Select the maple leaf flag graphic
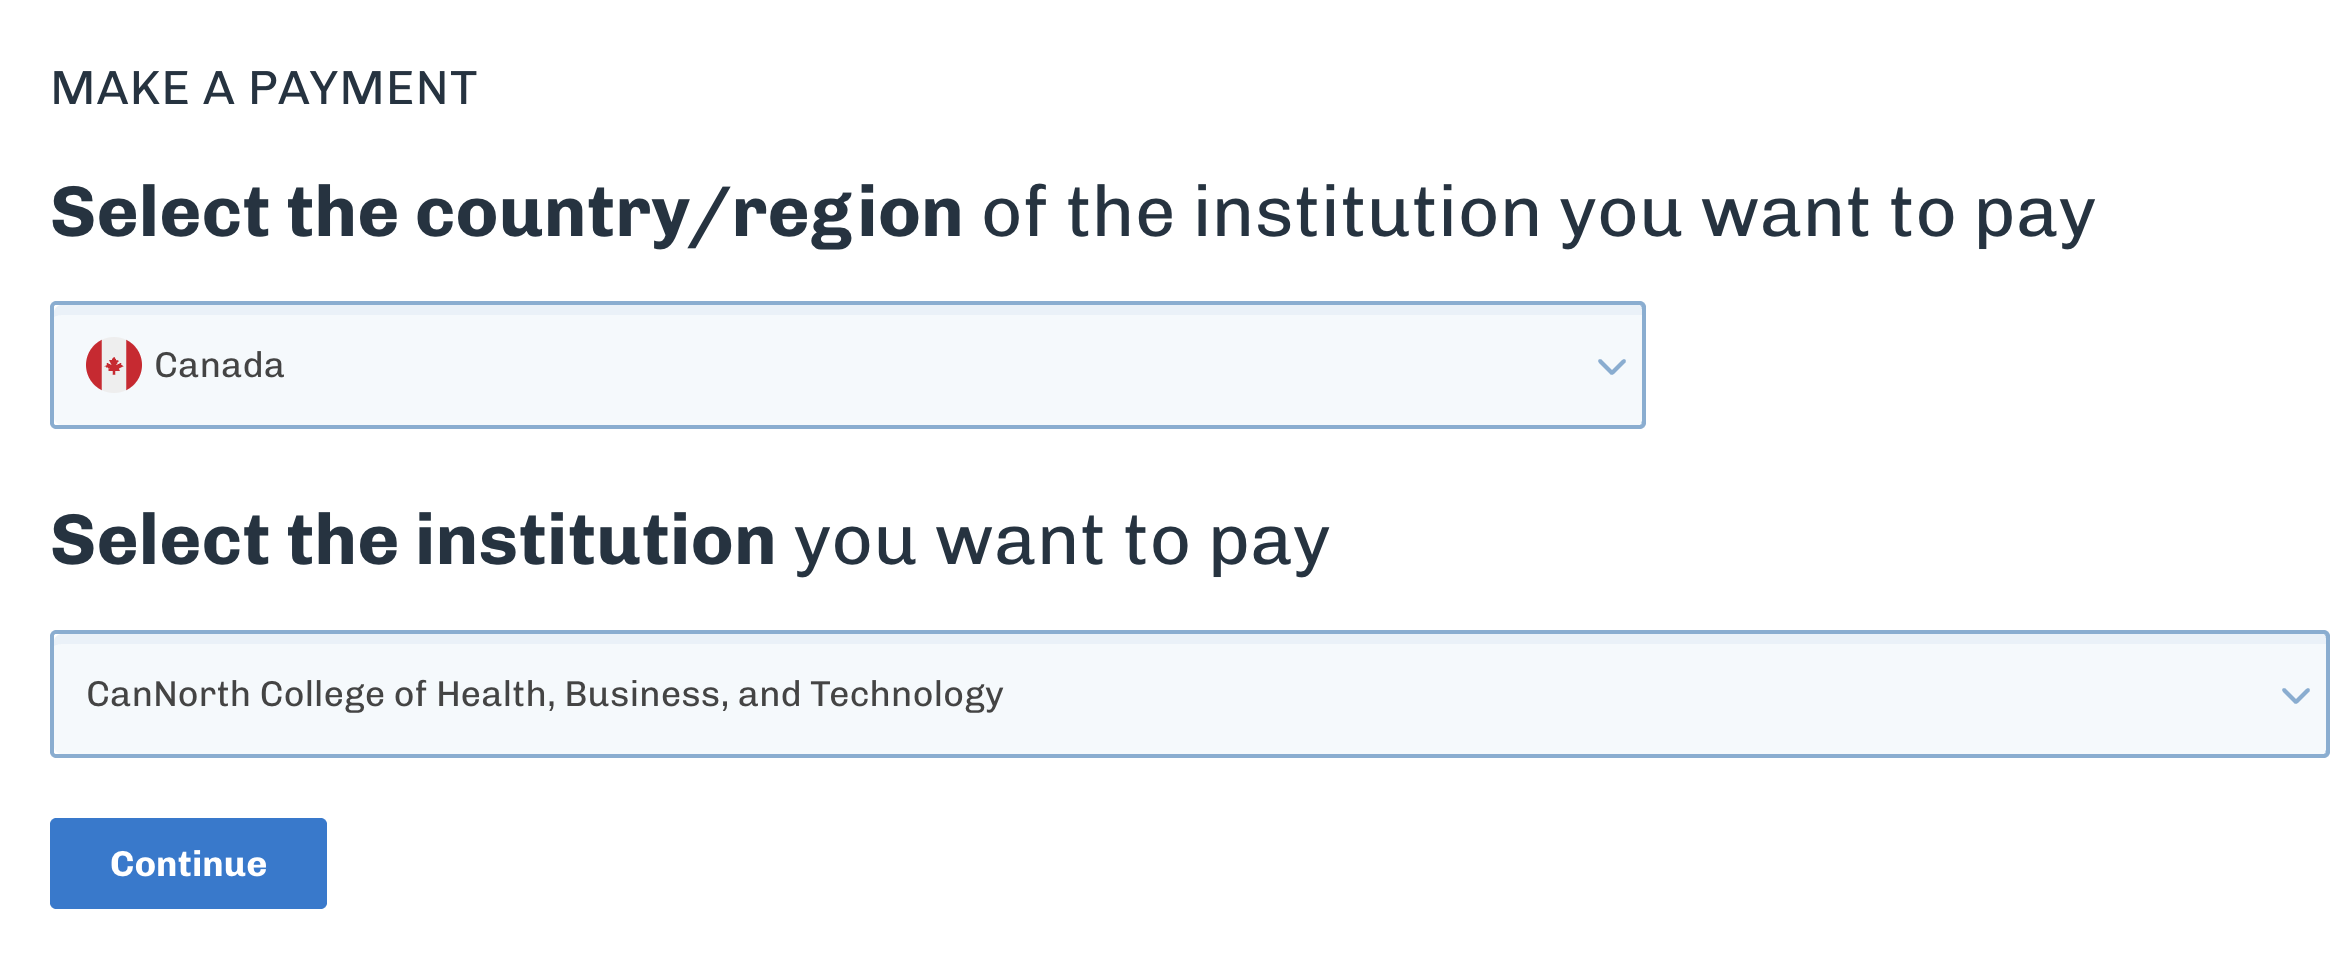This screenshot has height=964, width=2348. (117, 364)
